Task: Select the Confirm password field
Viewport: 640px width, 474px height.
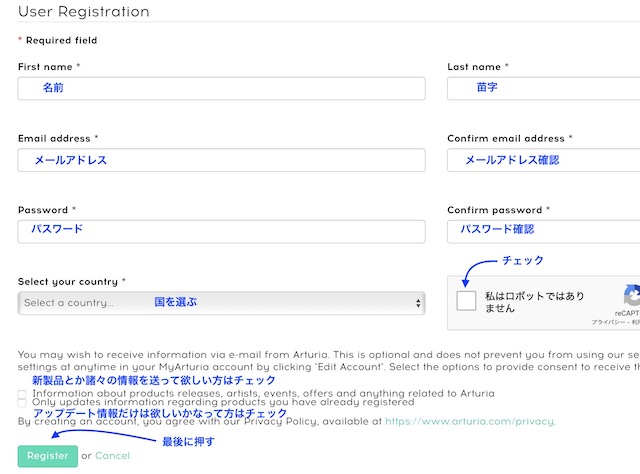Action: tap(545, 231)
